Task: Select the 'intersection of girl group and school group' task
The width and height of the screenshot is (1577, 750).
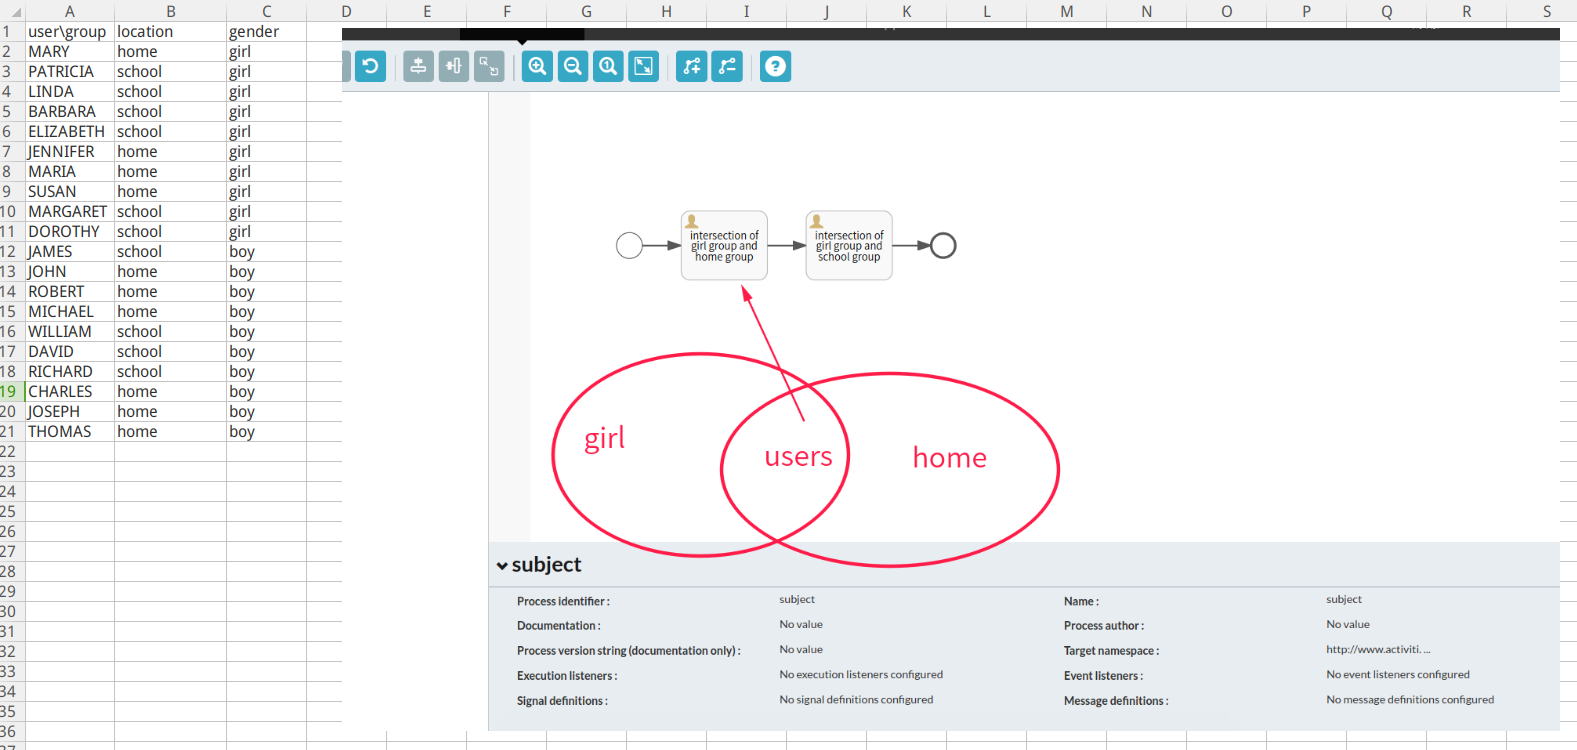Action: 849,246
